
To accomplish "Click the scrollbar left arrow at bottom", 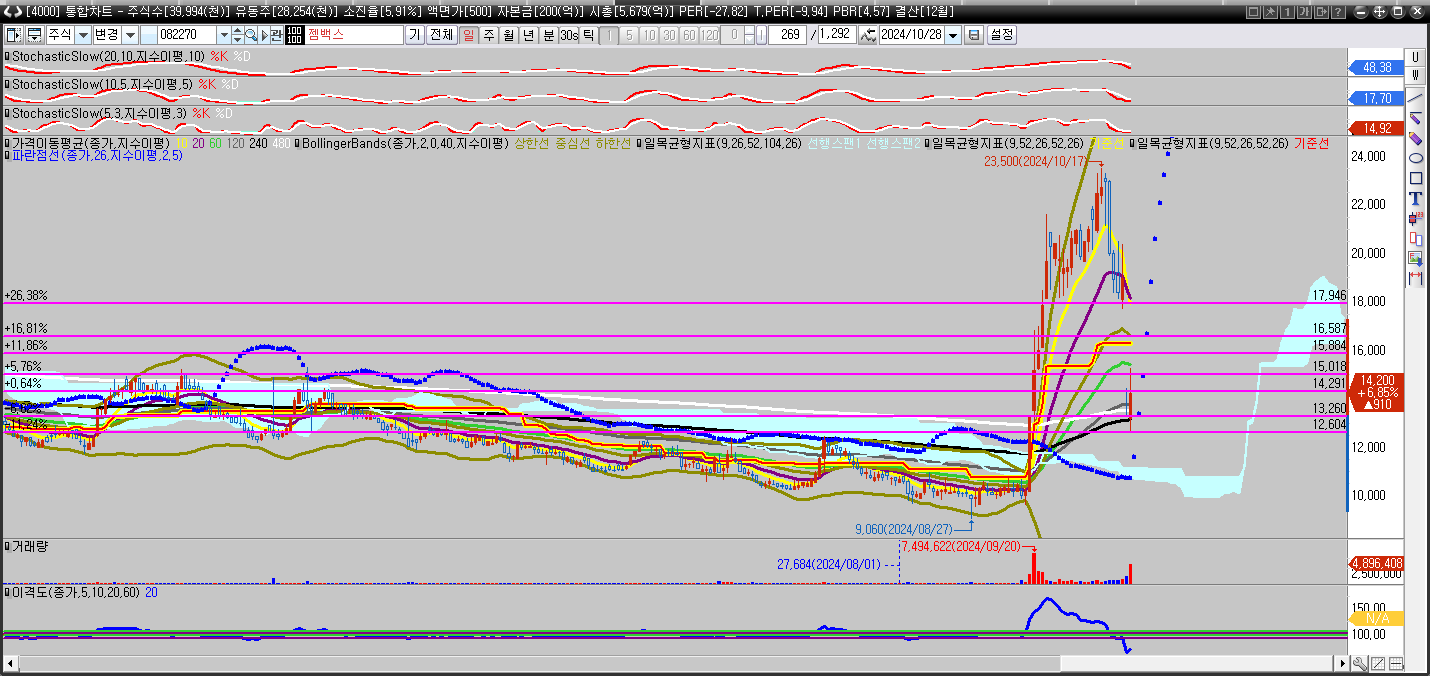I will coord(11,664).
